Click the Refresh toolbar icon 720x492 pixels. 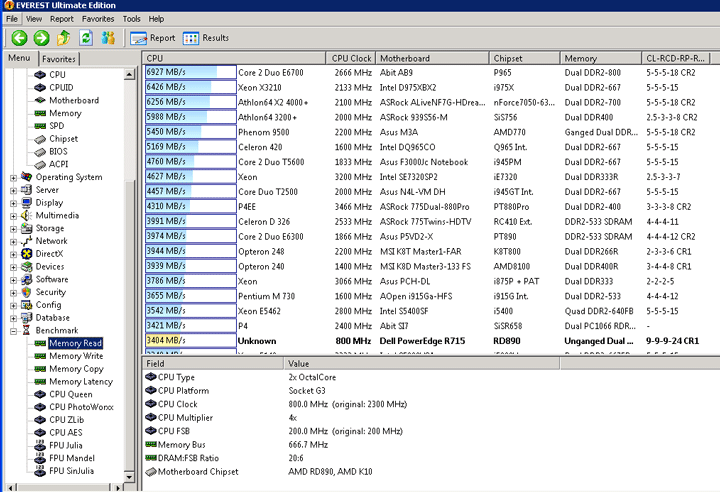tap(86, 38)
